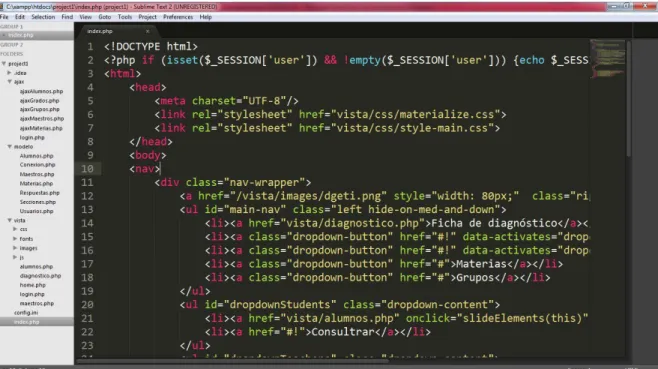Open Alumnos.php in modelo folder
Viewport: 658px width, 369px height.
pos(36,156)
